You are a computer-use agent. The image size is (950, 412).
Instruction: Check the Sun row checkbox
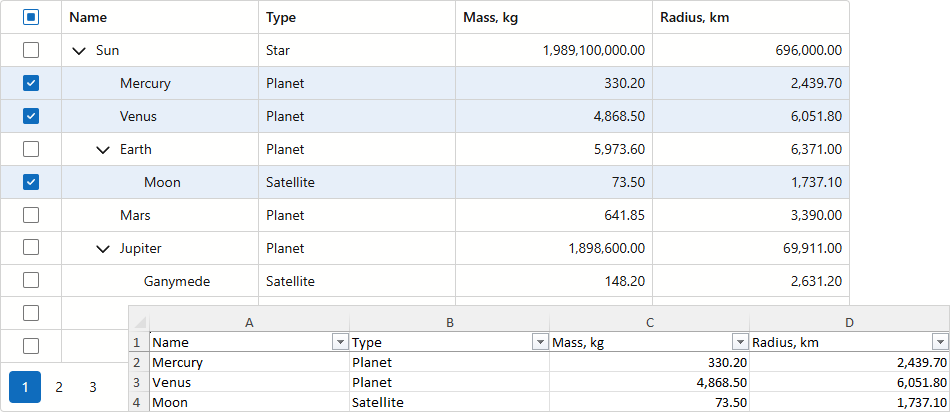31,50
